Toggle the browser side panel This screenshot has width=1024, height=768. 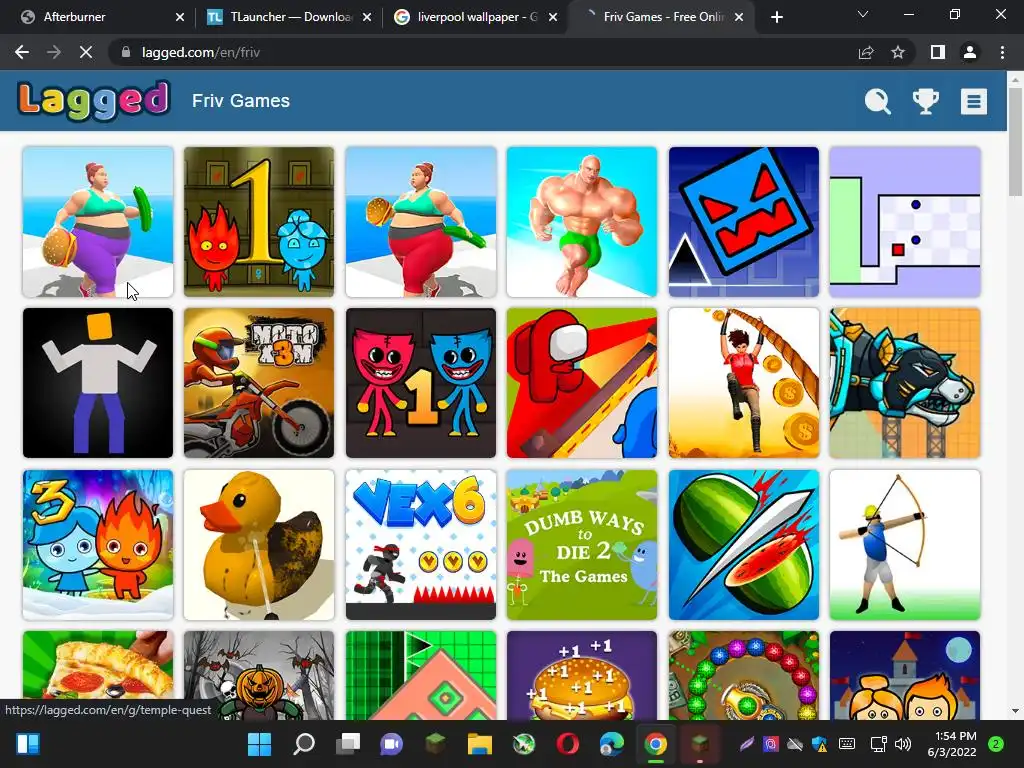[938, 52]
